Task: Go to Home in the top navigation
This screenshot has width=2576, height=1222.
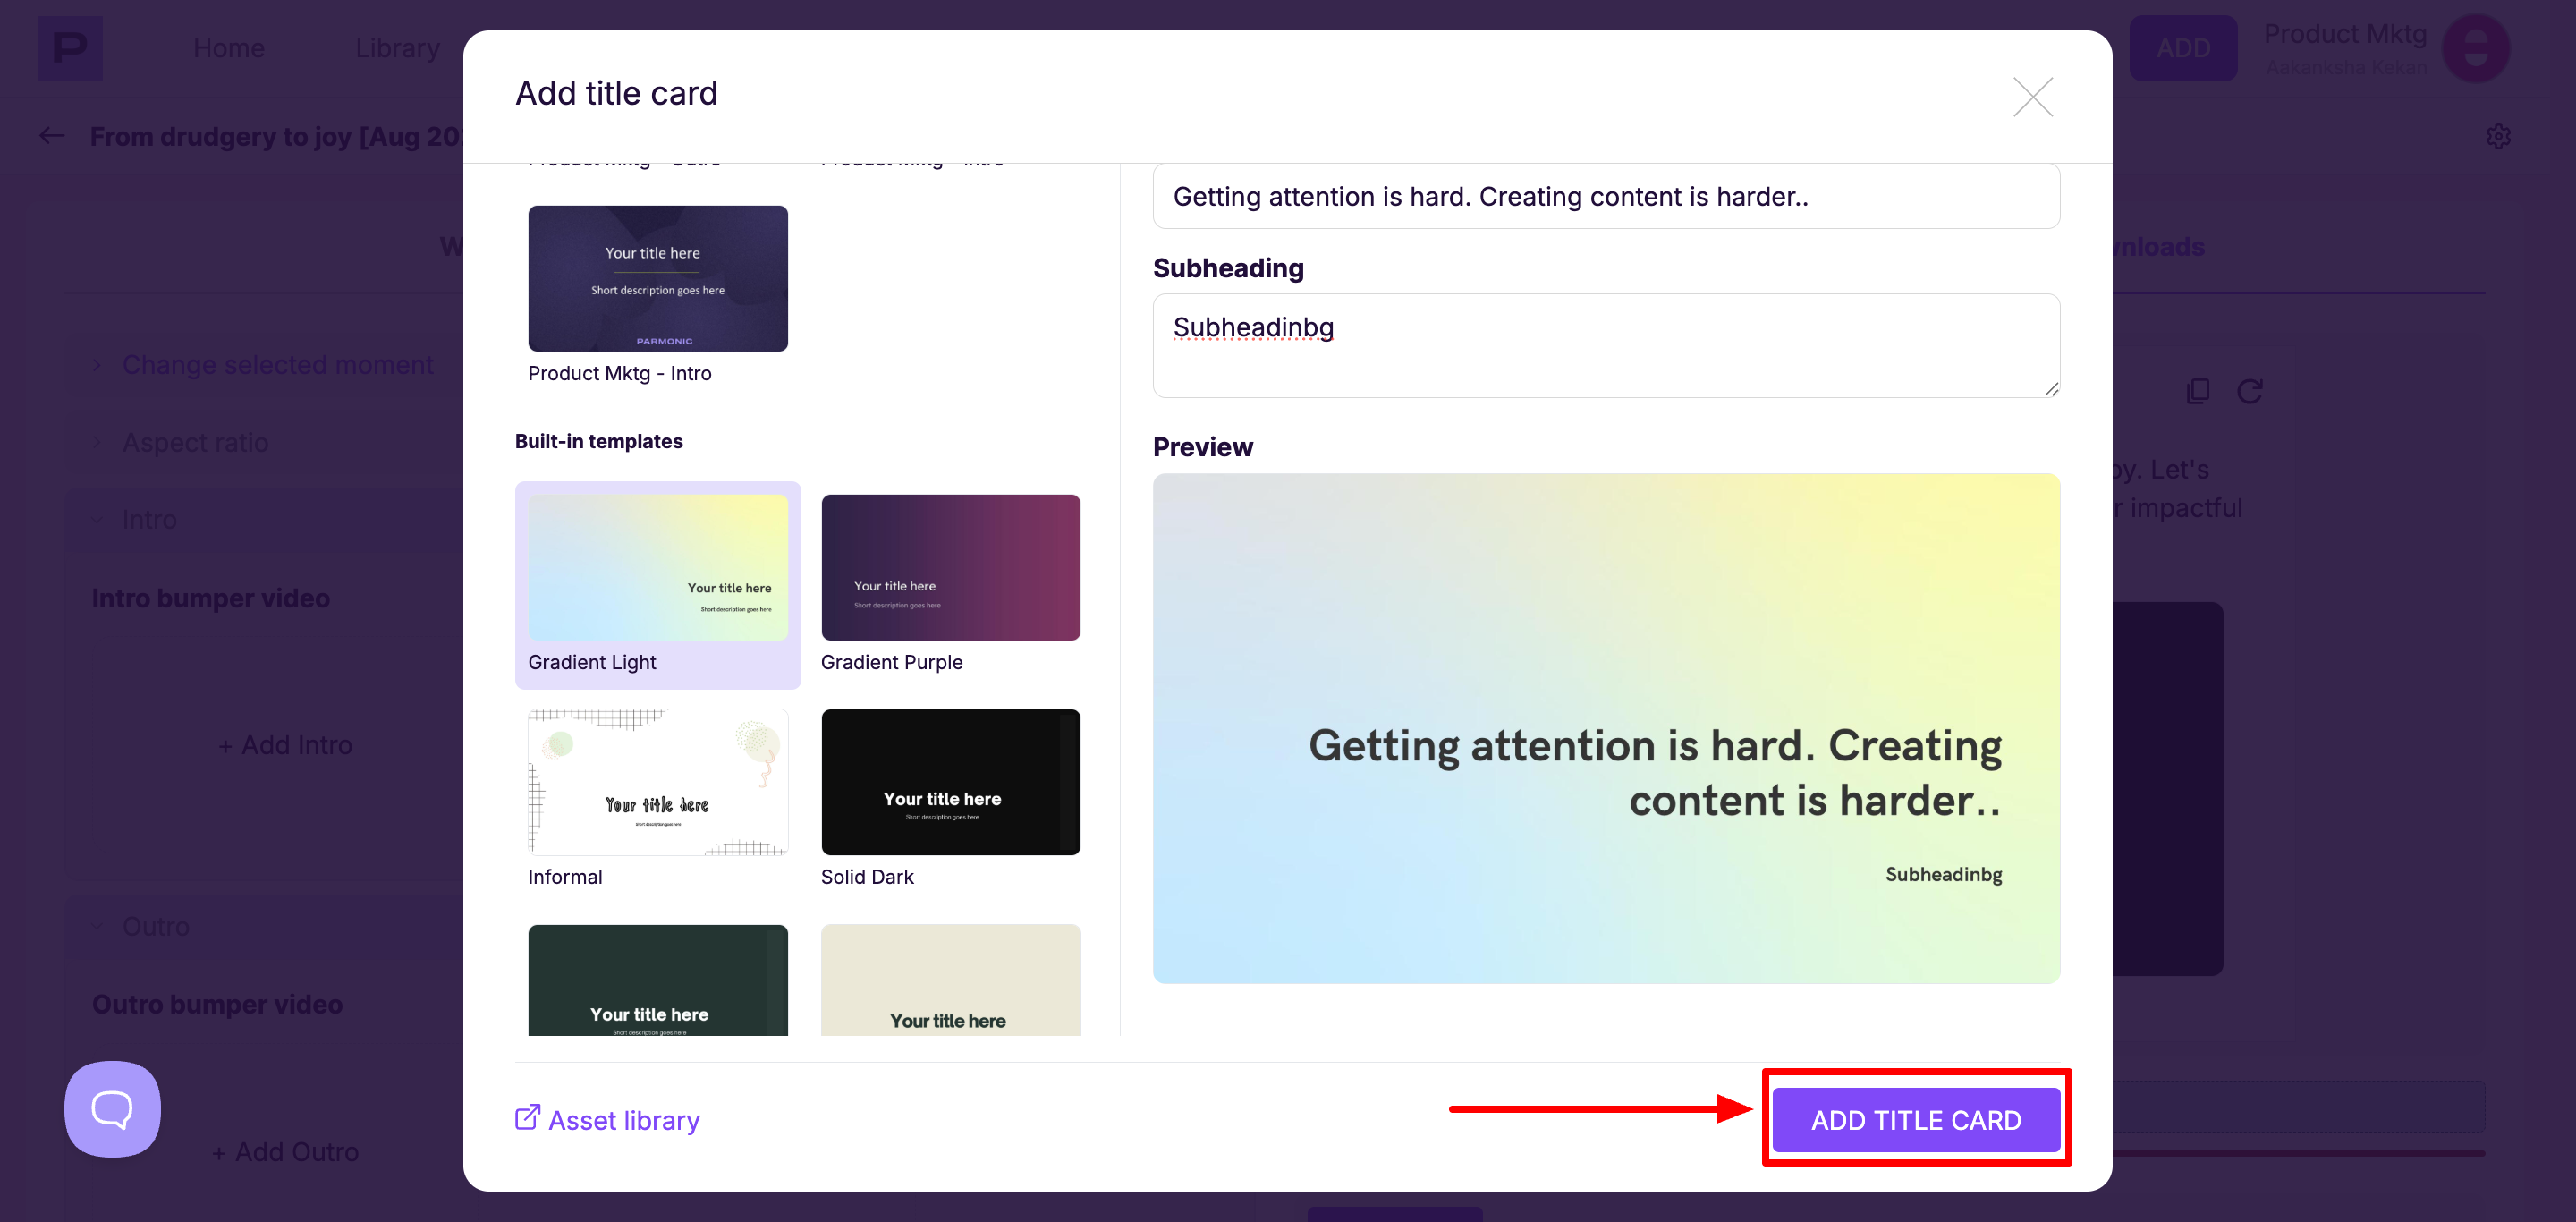Action: [228, 48]
